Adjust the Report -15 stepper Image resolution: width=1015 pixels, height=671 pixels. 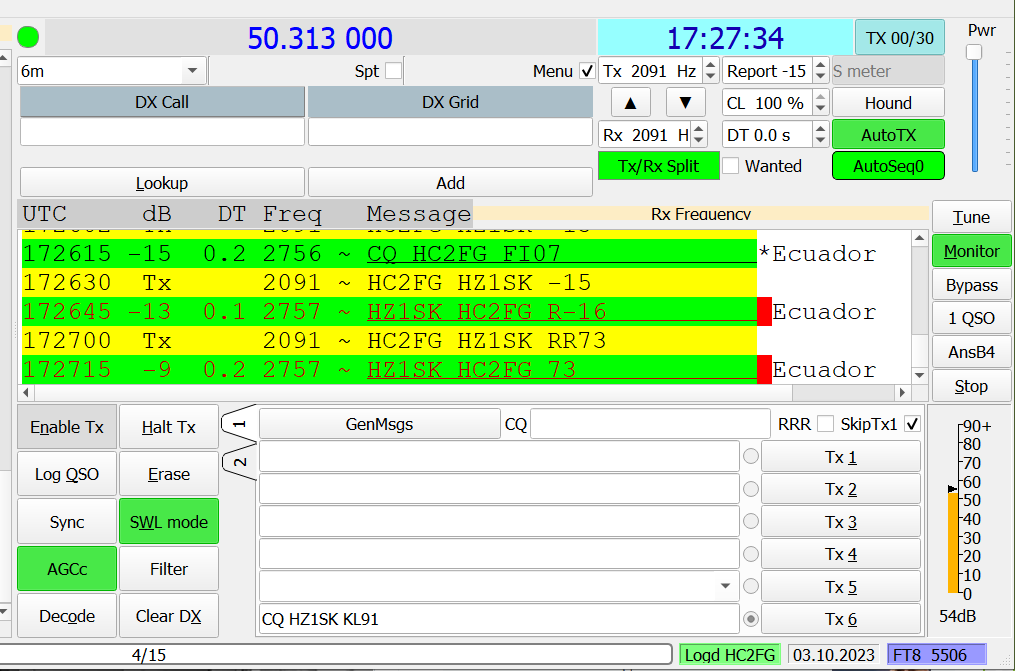820,71
